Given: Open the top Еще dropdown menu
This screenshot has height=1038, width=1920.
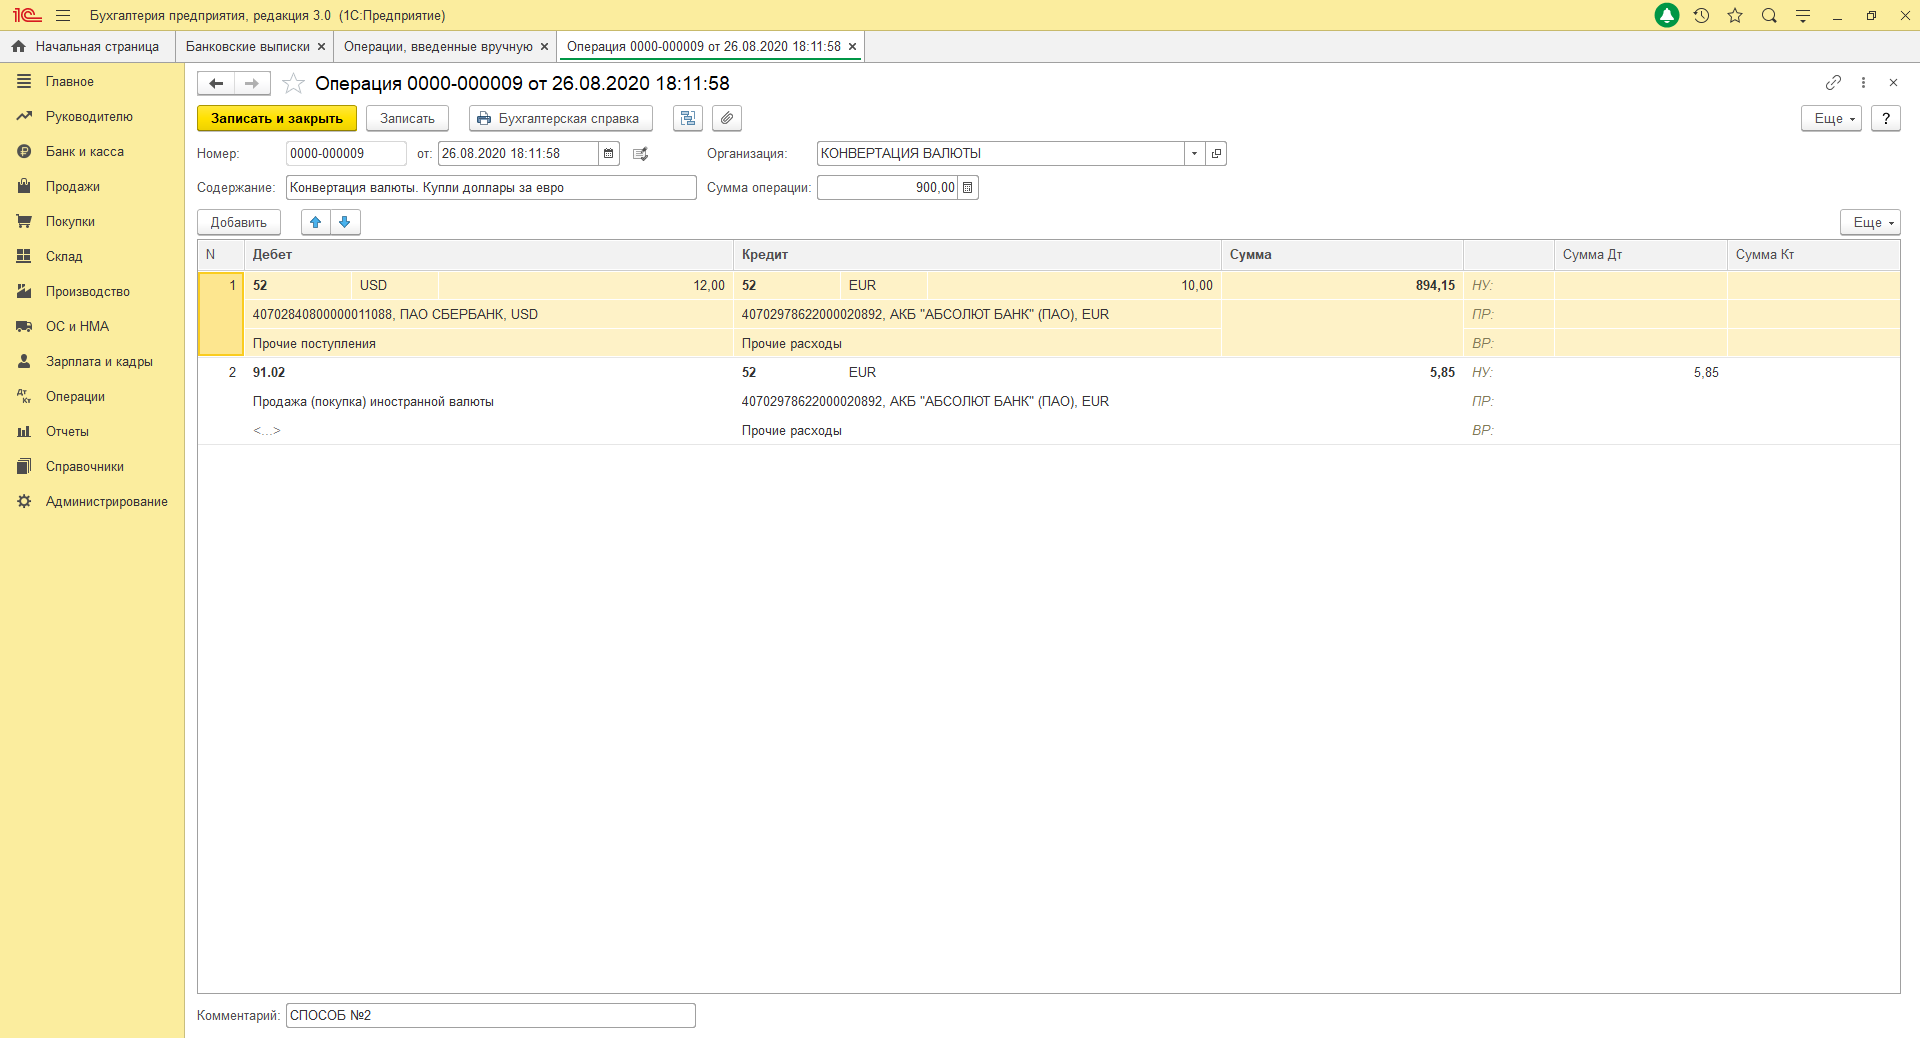Looking at the screenshot, I should (1831, 118).
